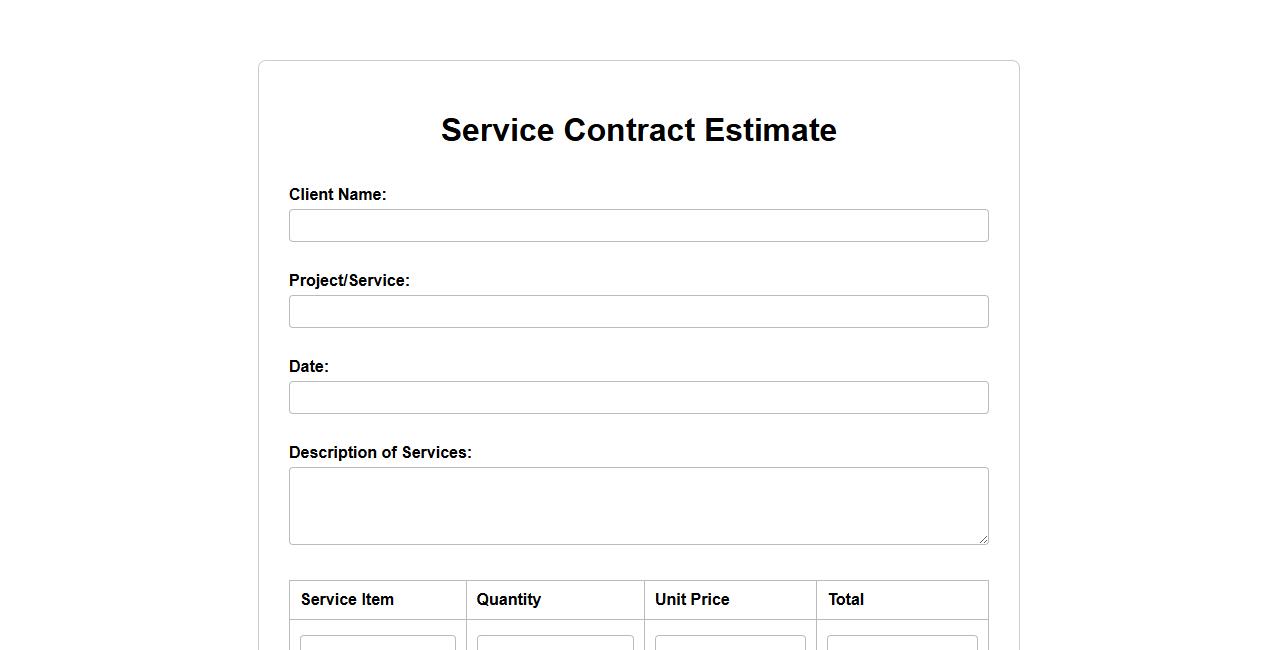This screenshot has height=650, width=1278.
Task: Click the Client Name label
Action: (337, 195)
